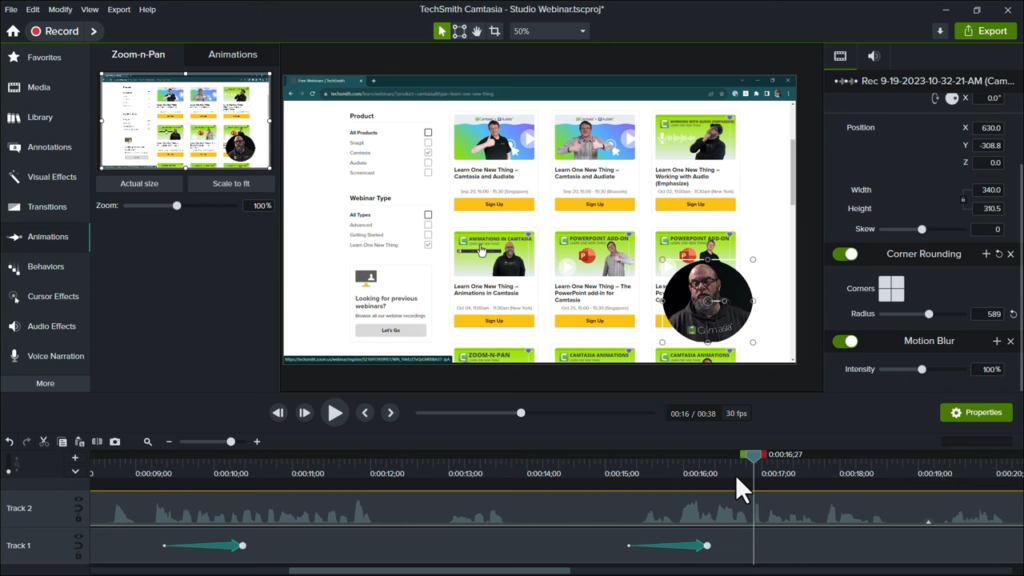Take a snapshot with camera icon
The width and height of the screenshot is (1024, 576).
115,442
